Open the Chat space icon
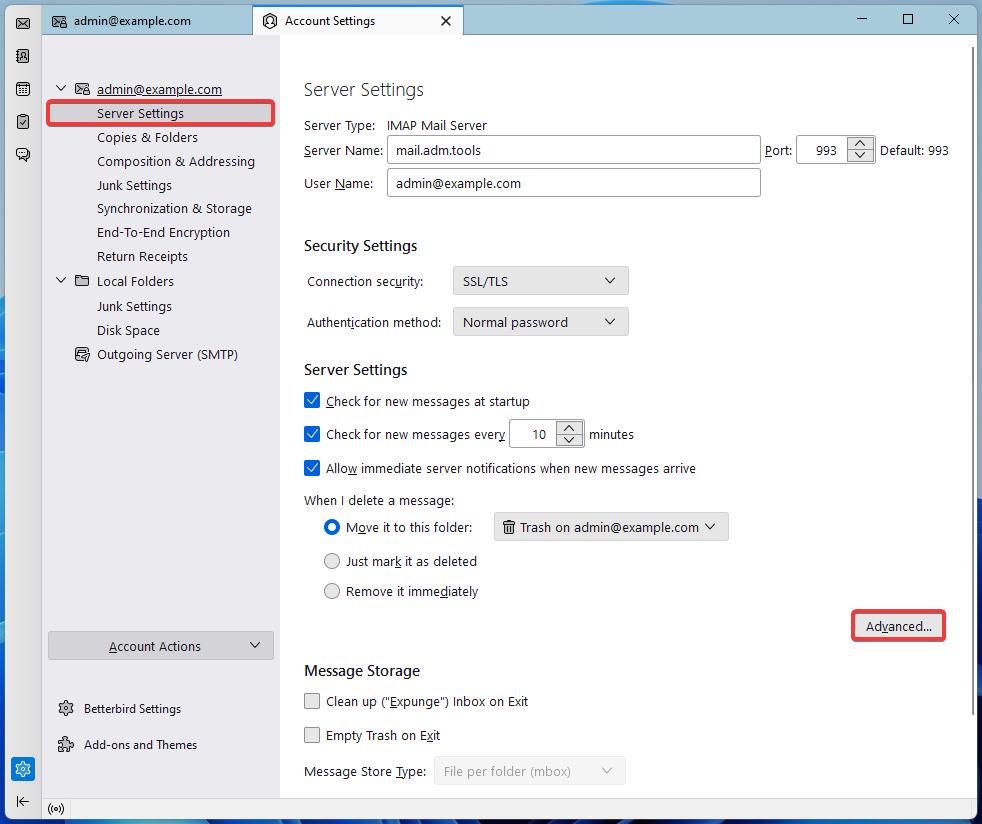This screenshot has height=824, width=982. coord(22,154)
